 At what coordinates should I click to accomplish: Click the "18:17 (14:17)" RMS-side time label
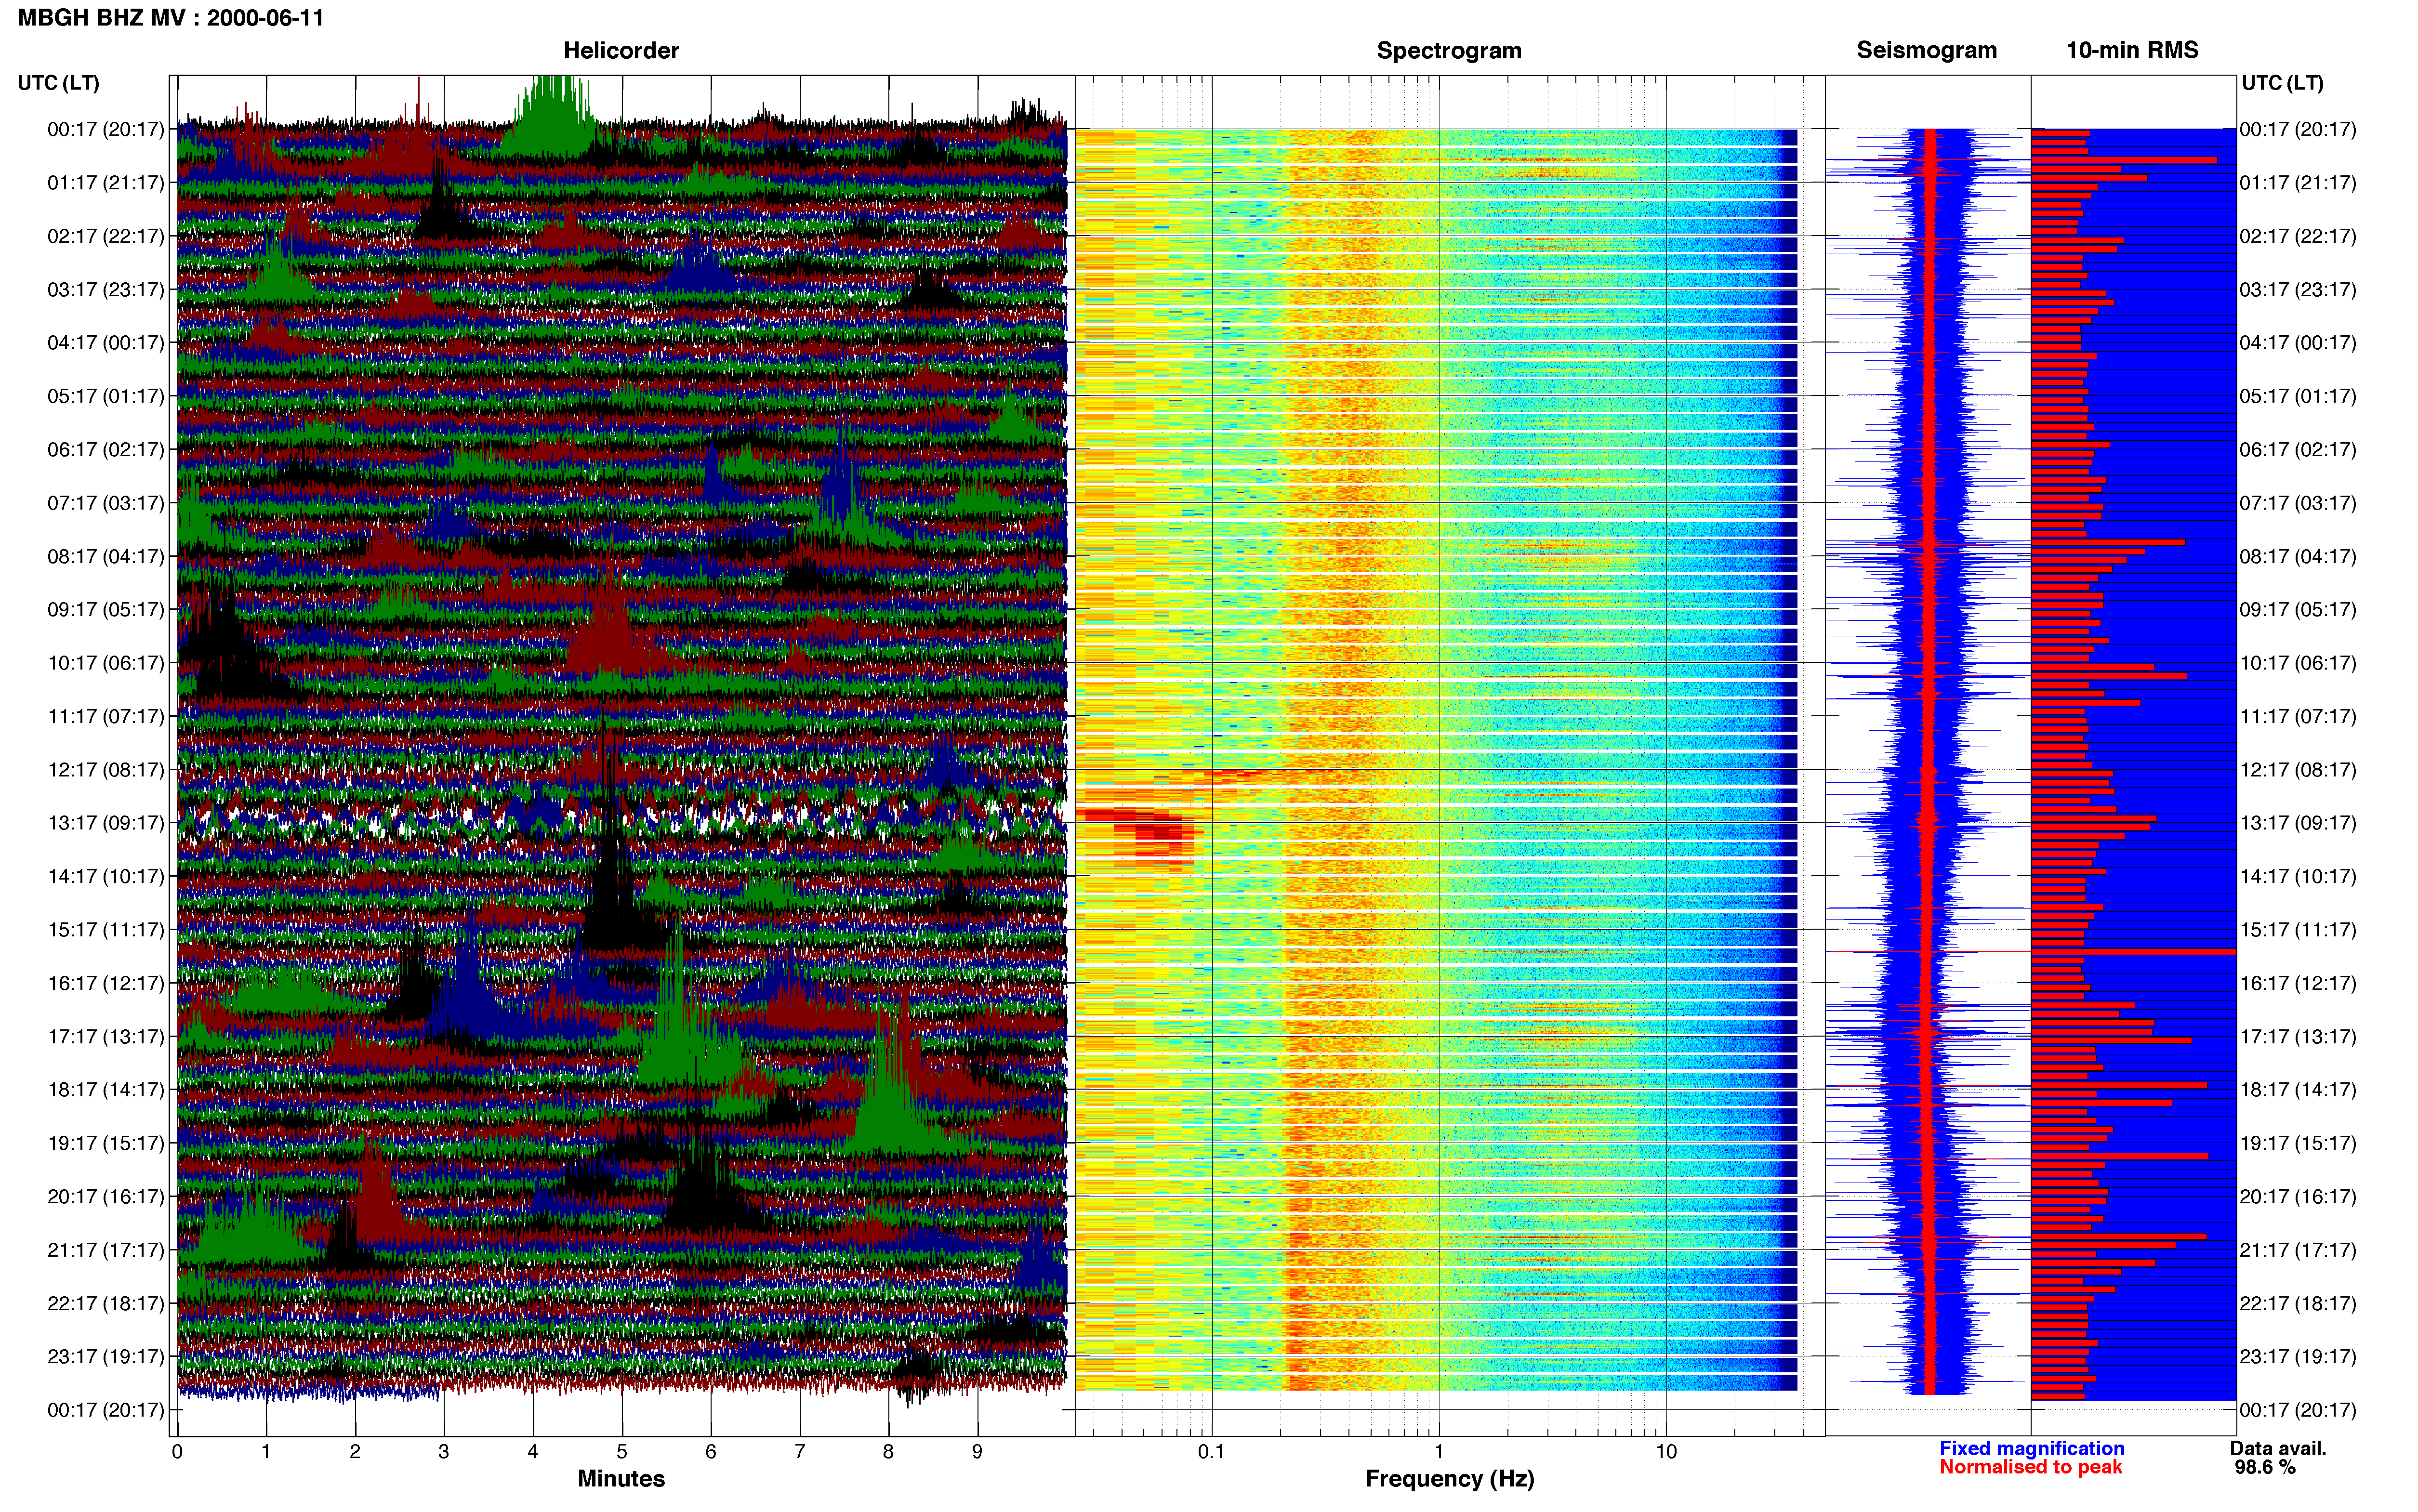2298,1090
